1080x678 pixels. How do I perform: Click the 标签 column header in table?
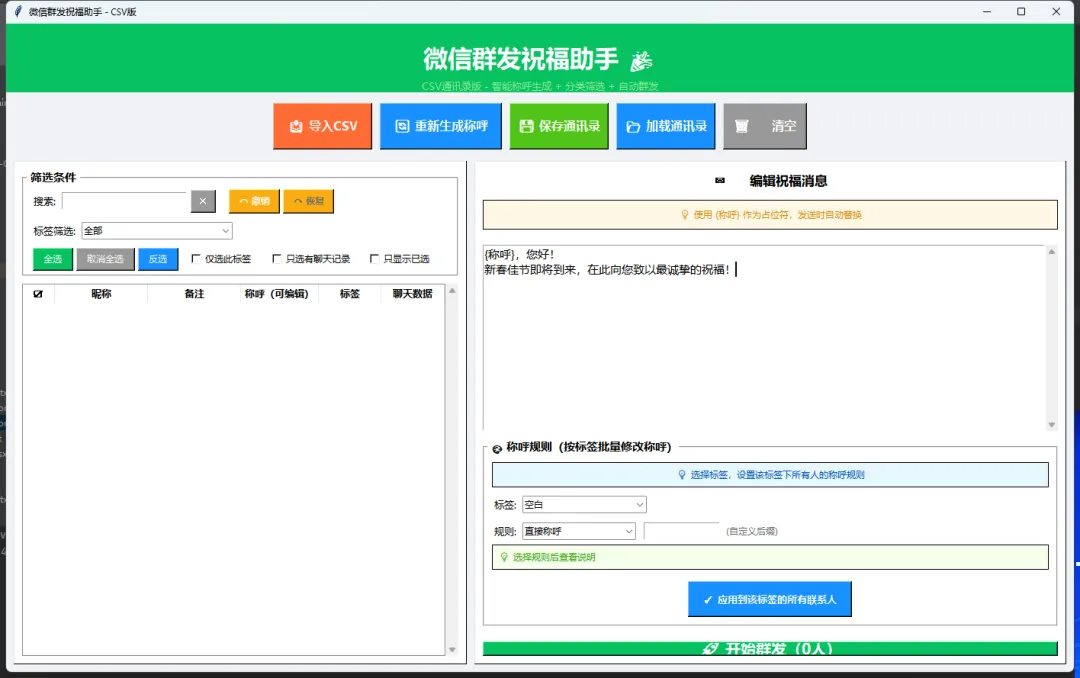click(x=350, y=294)
